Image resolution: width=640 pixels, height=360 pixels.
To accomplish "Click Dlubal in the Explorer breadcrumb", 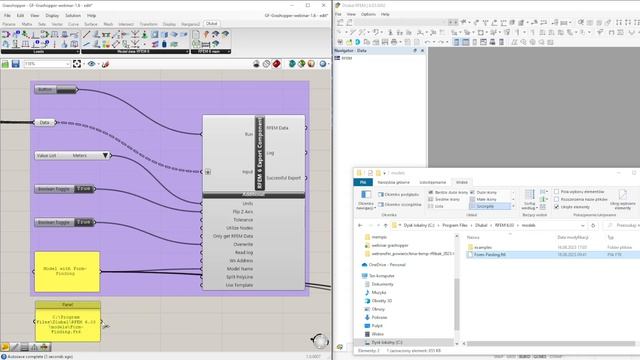I will (x=481, y=225).
